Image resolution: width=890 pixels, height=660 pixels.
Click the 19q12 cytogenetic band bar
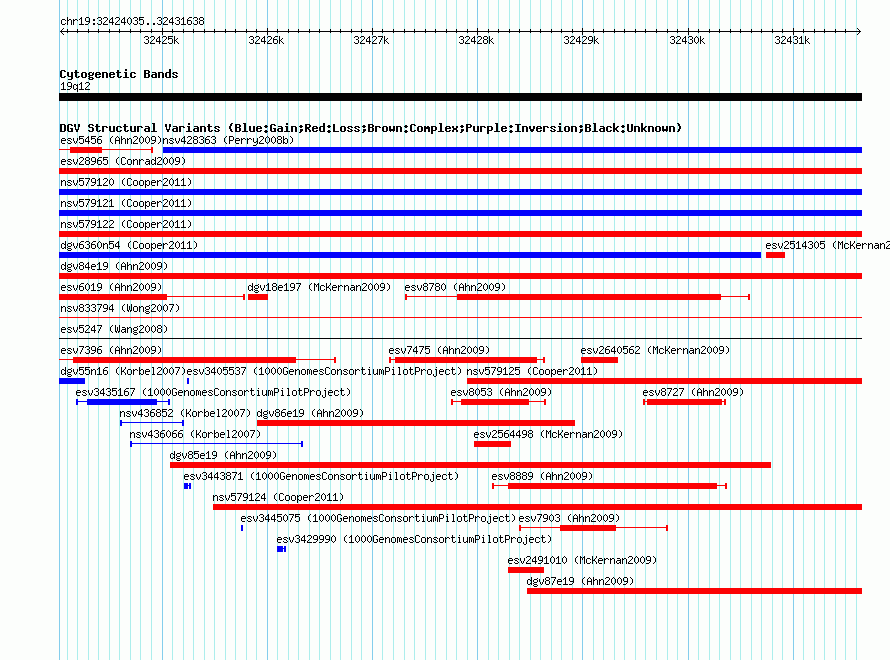tap(460, 97)
